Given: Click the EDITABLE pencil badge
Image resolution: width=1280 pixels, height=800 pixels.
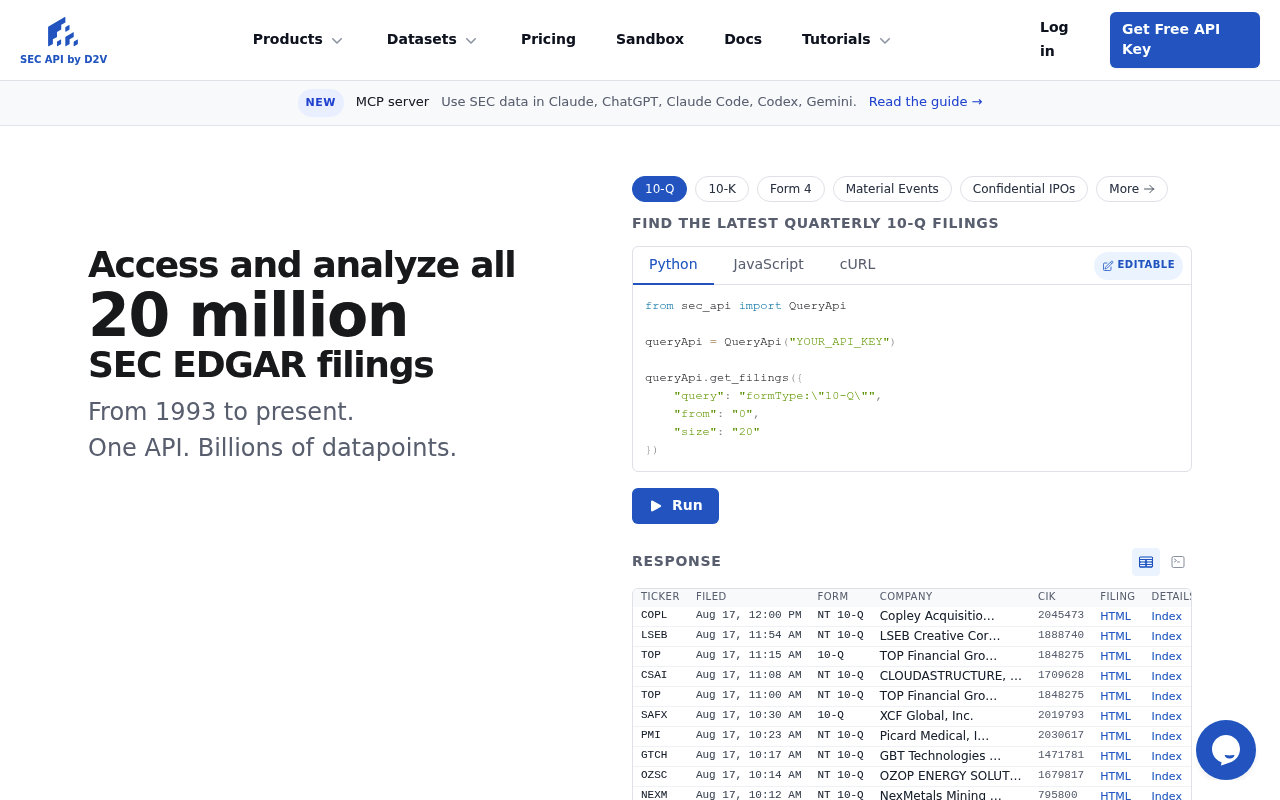Looking at the screenshot, I should click(x=1138, y=265).
